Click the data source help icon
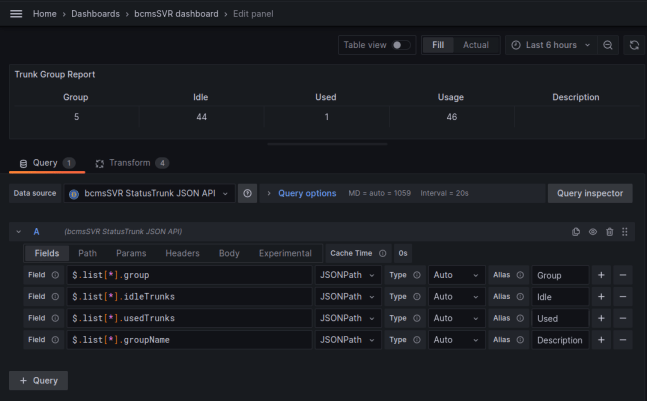The height and width of the screenshot is (401, 647). click(247, 193)
